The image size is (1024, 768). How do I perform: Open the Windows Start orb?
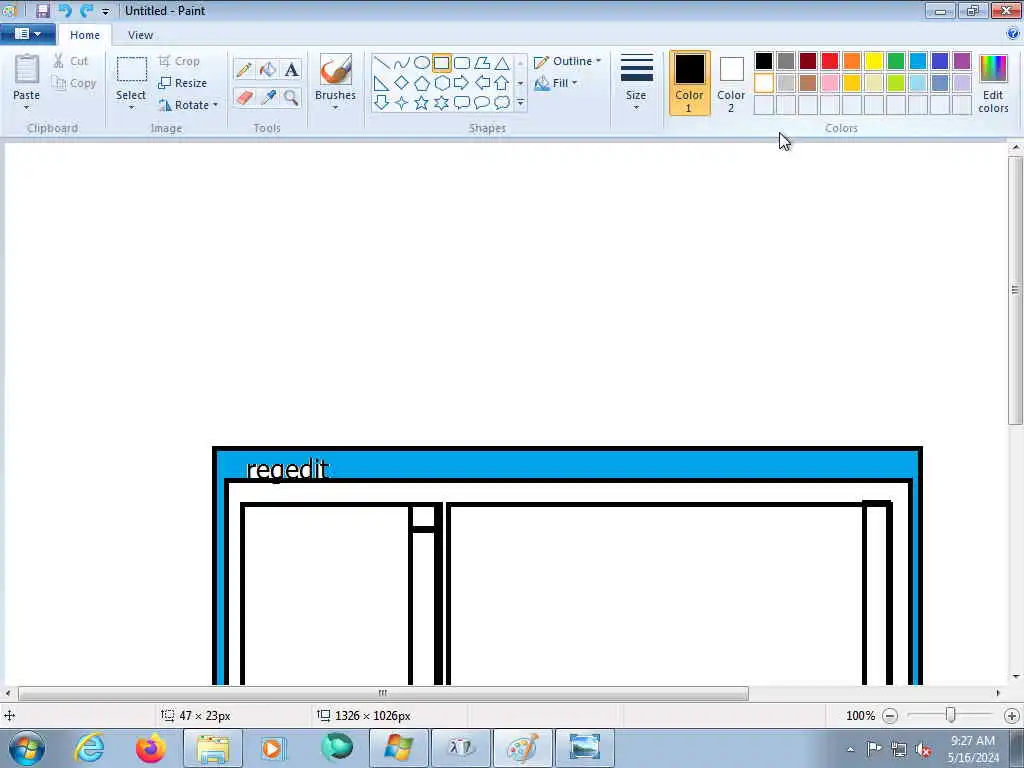[x=27, y=748]
